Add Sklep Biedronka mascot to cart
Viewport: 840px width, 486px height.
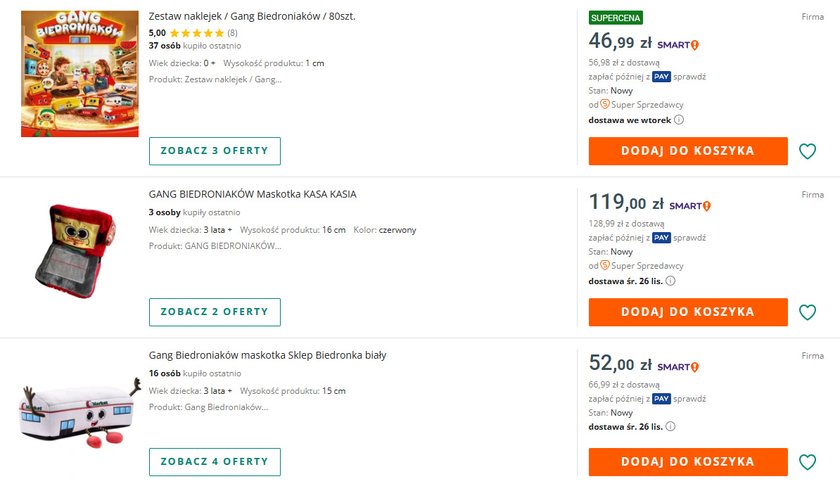pyautogui.click(x=688, y=462)
